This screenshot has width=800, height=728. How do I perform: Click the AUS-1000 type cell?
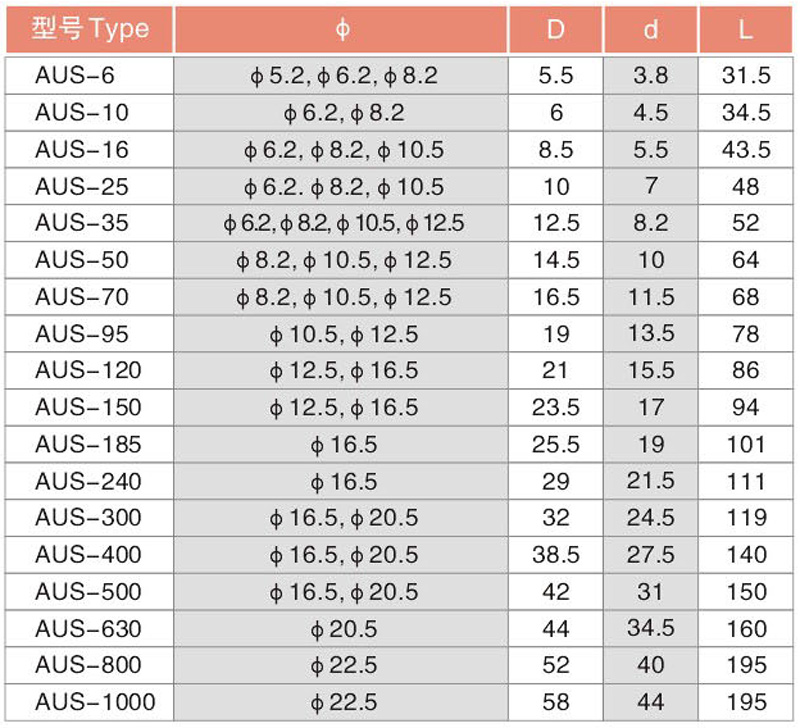pyautogui.click(x=90, y=702)
